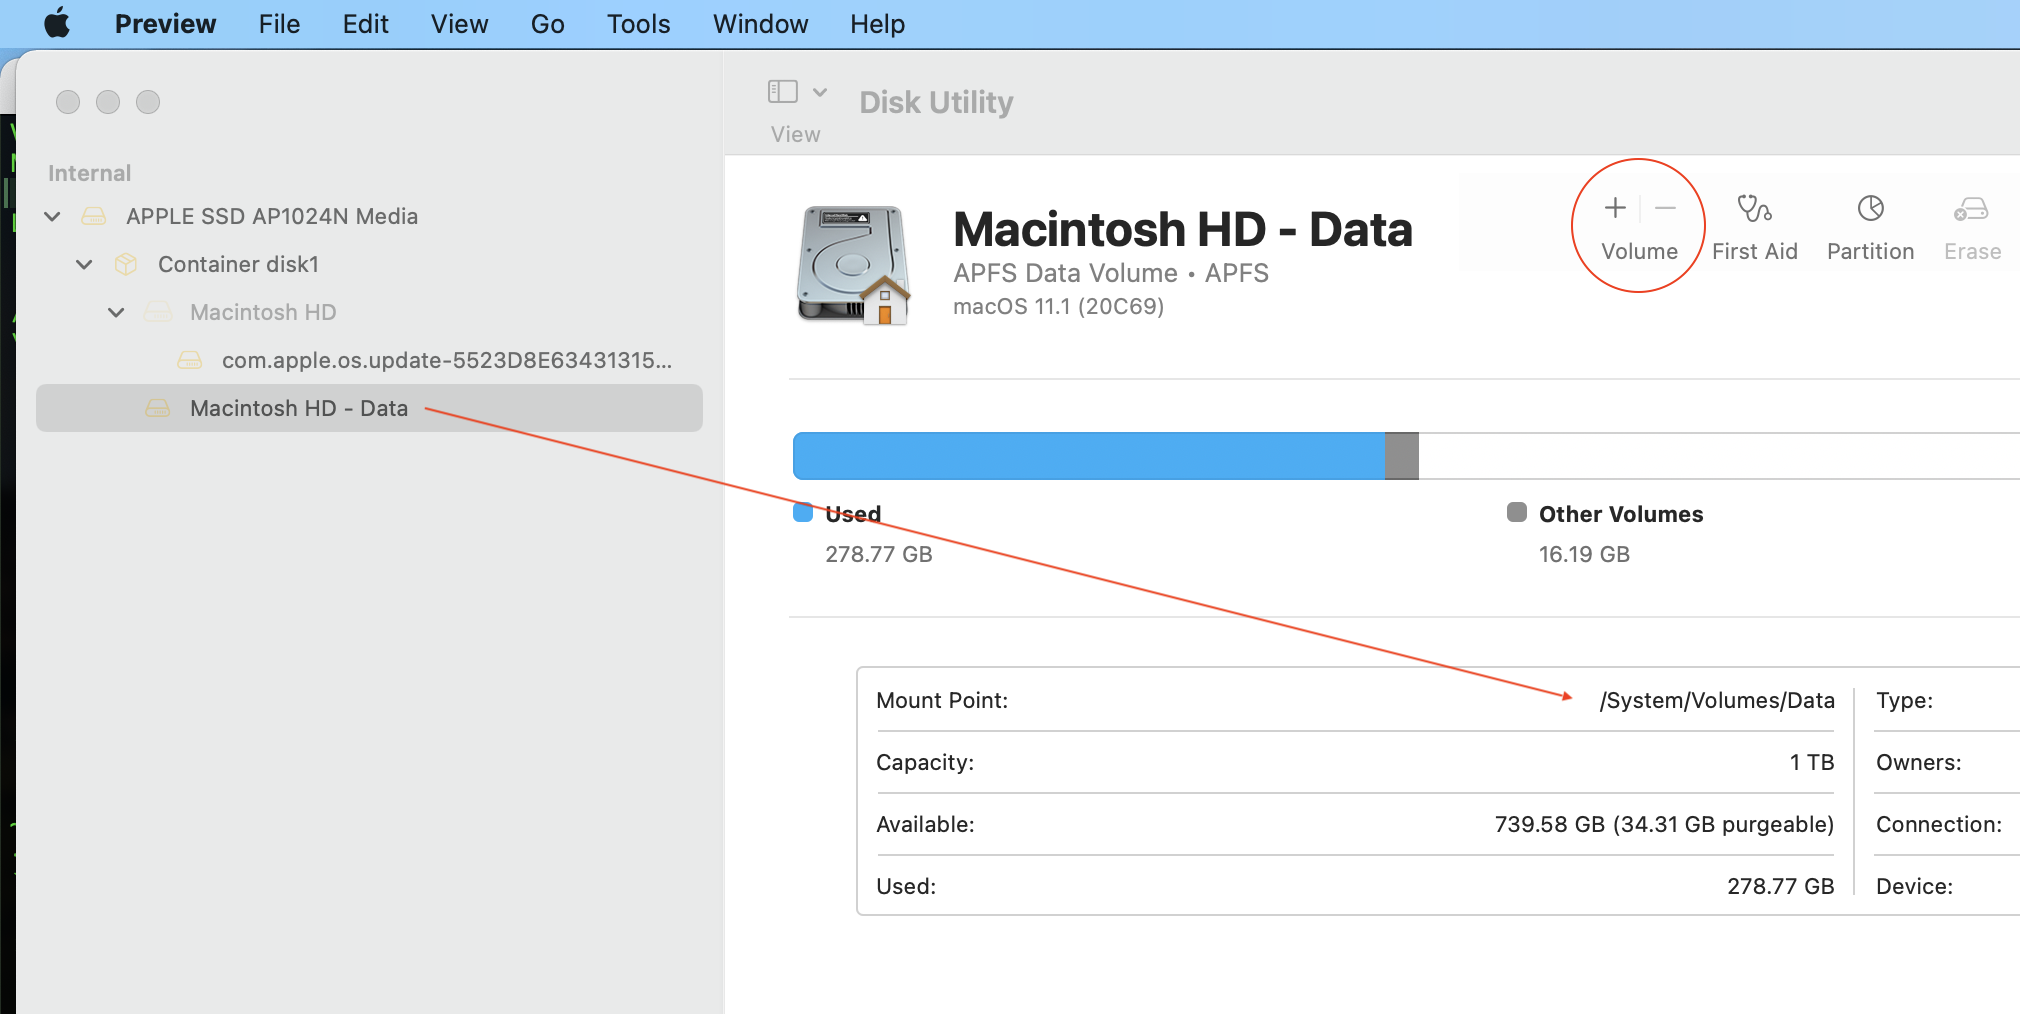Click the Partition pie icon

(1870, 208)
